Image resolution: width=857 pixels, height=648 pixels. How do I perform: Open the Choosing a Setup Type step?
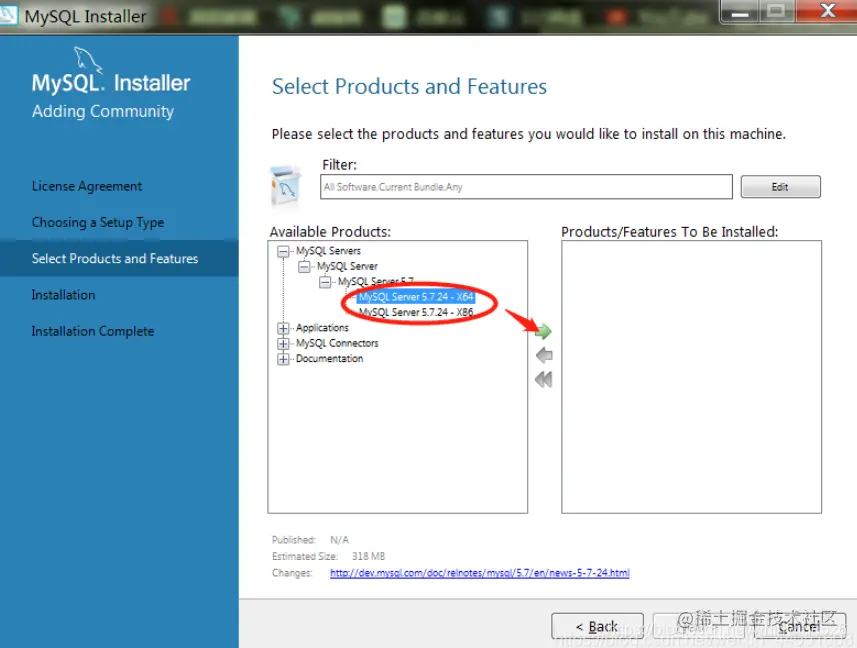[98, 222]
